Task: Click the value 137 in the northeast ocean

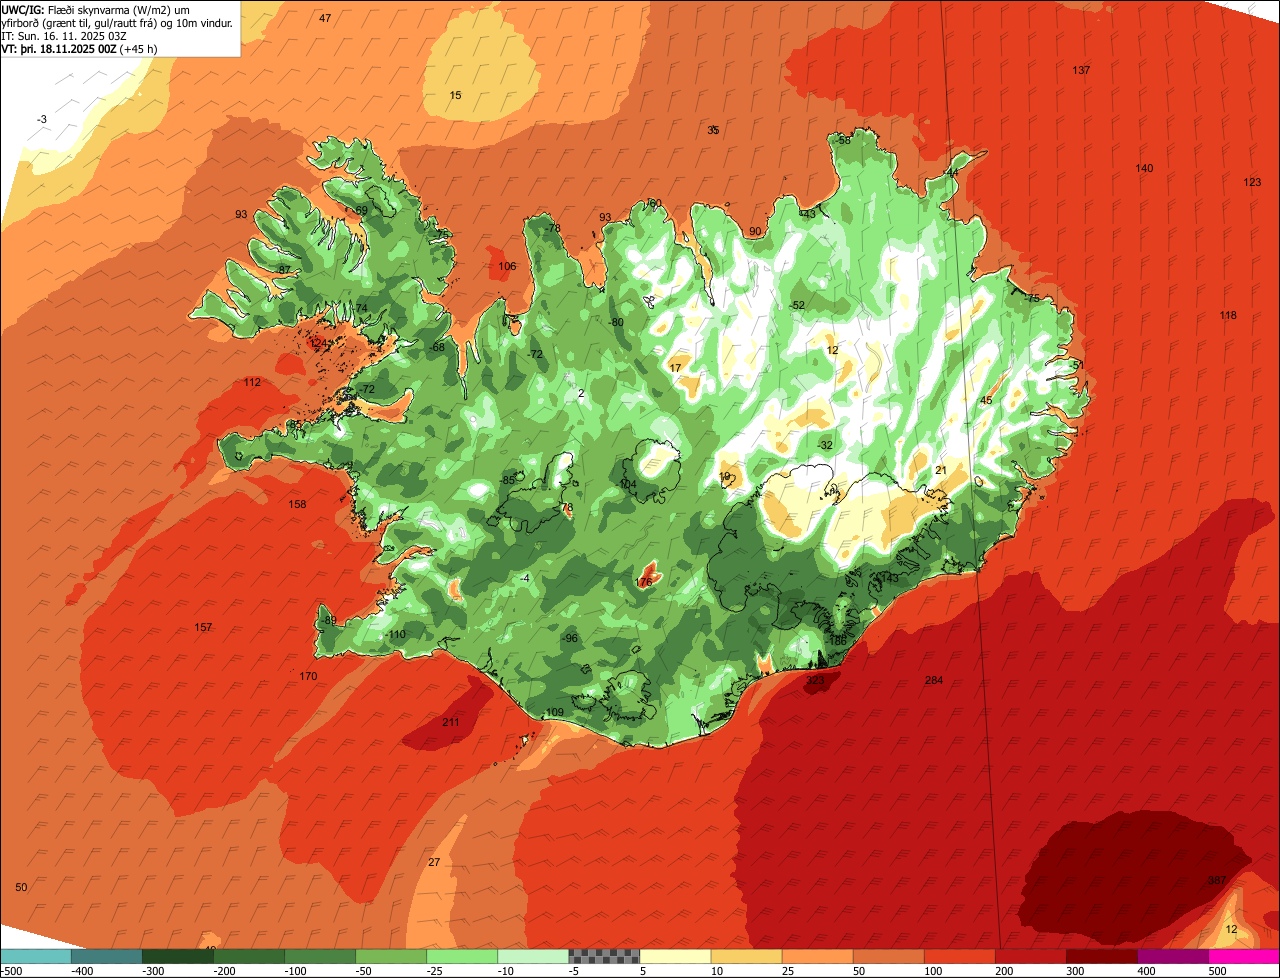Action: [x=1081, y=70]
